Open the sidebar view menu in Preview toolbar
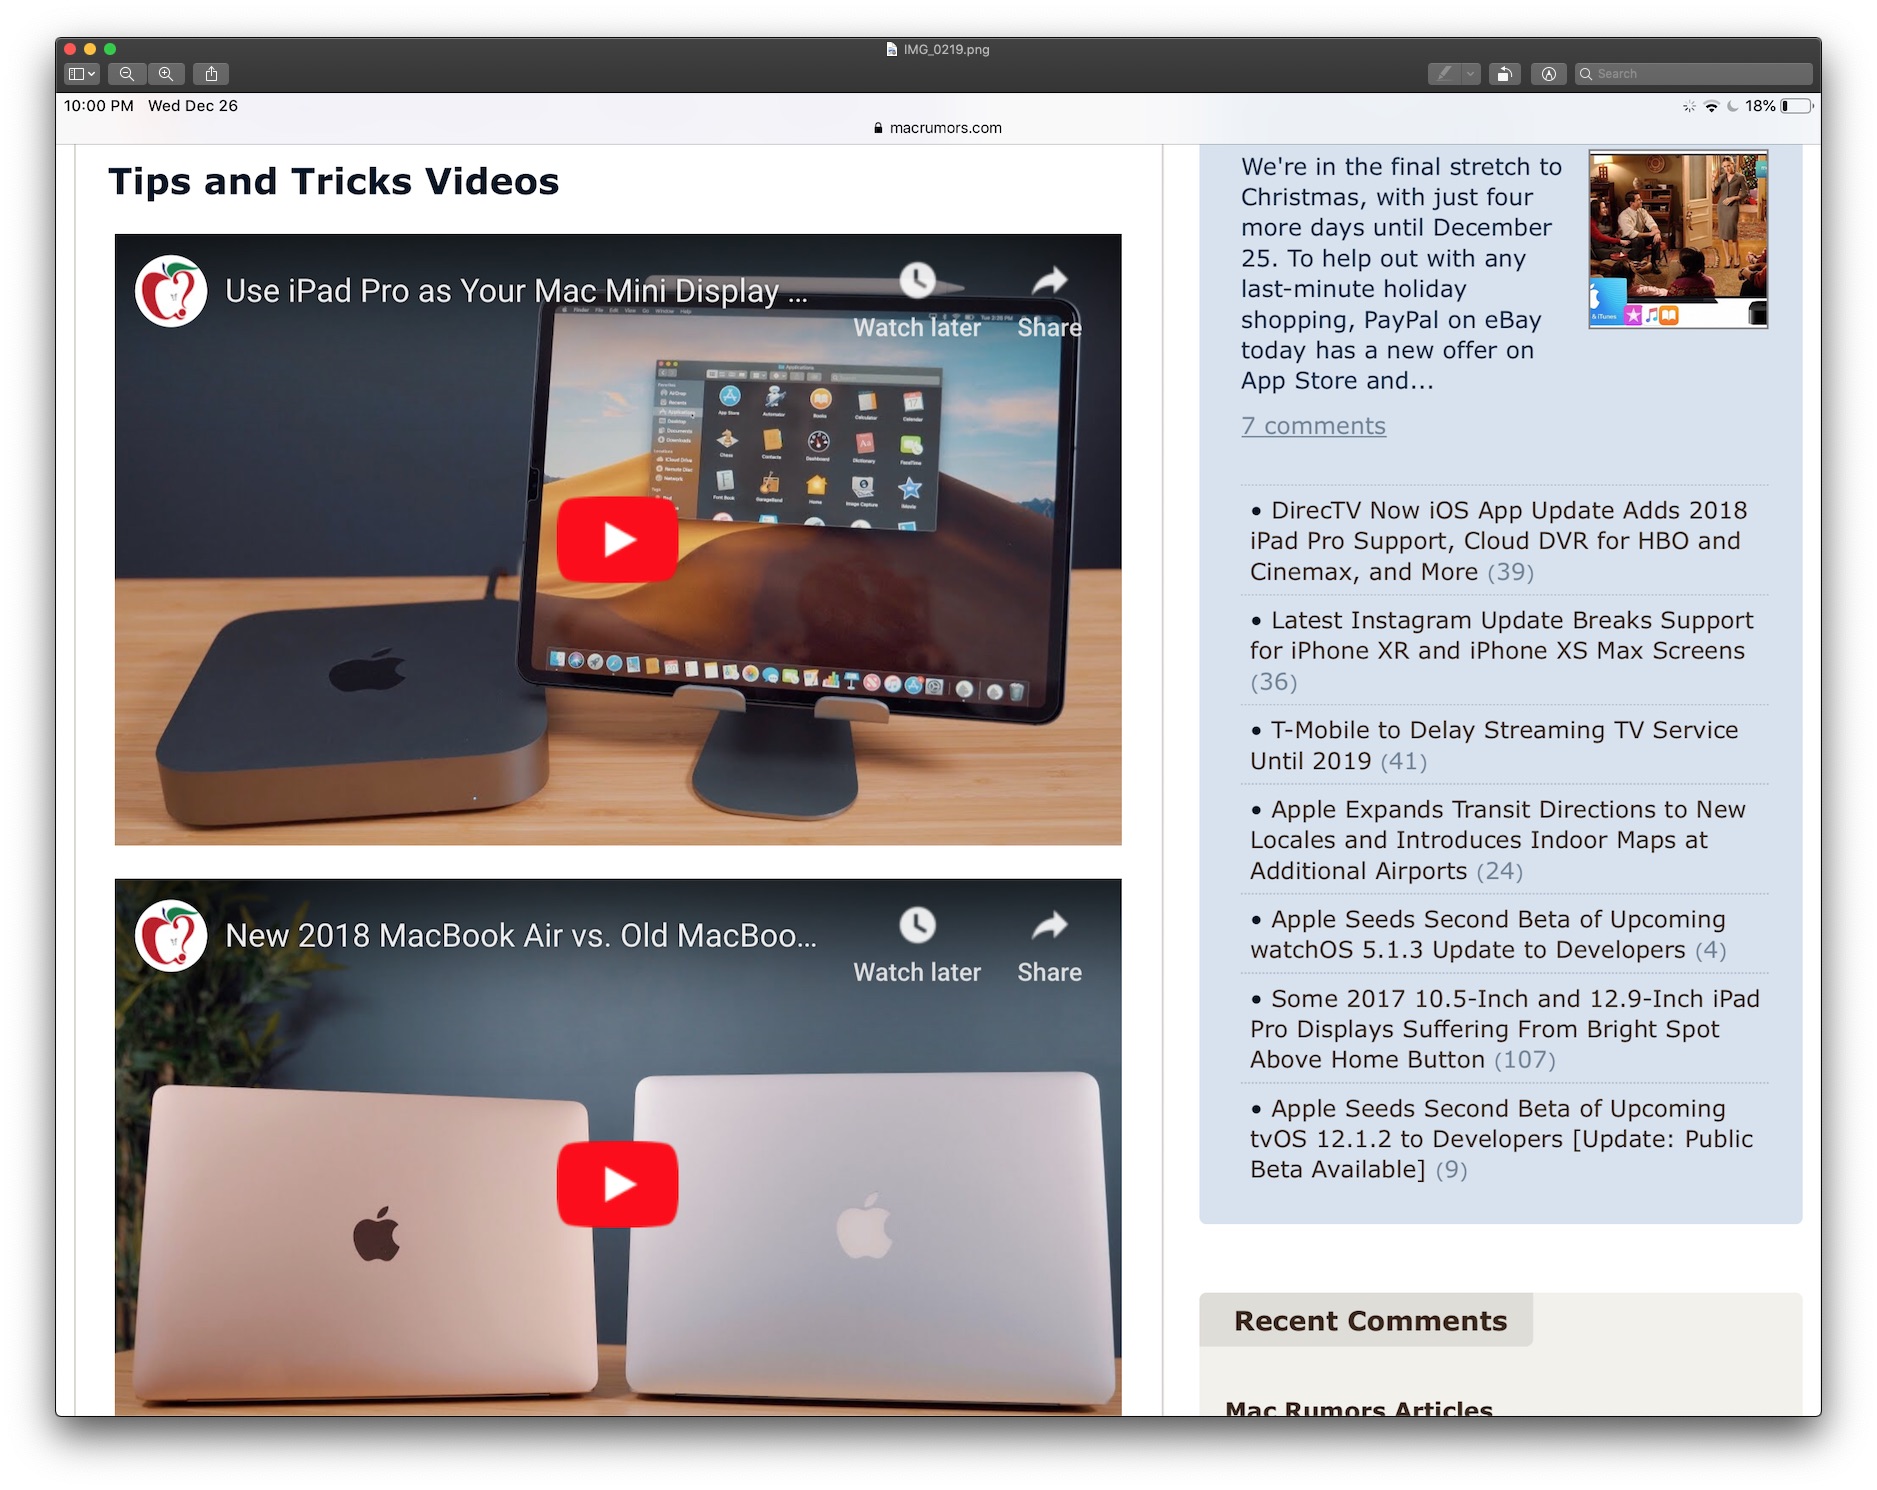Viewport: 1877px width, 1490px height. pos(81,74)
